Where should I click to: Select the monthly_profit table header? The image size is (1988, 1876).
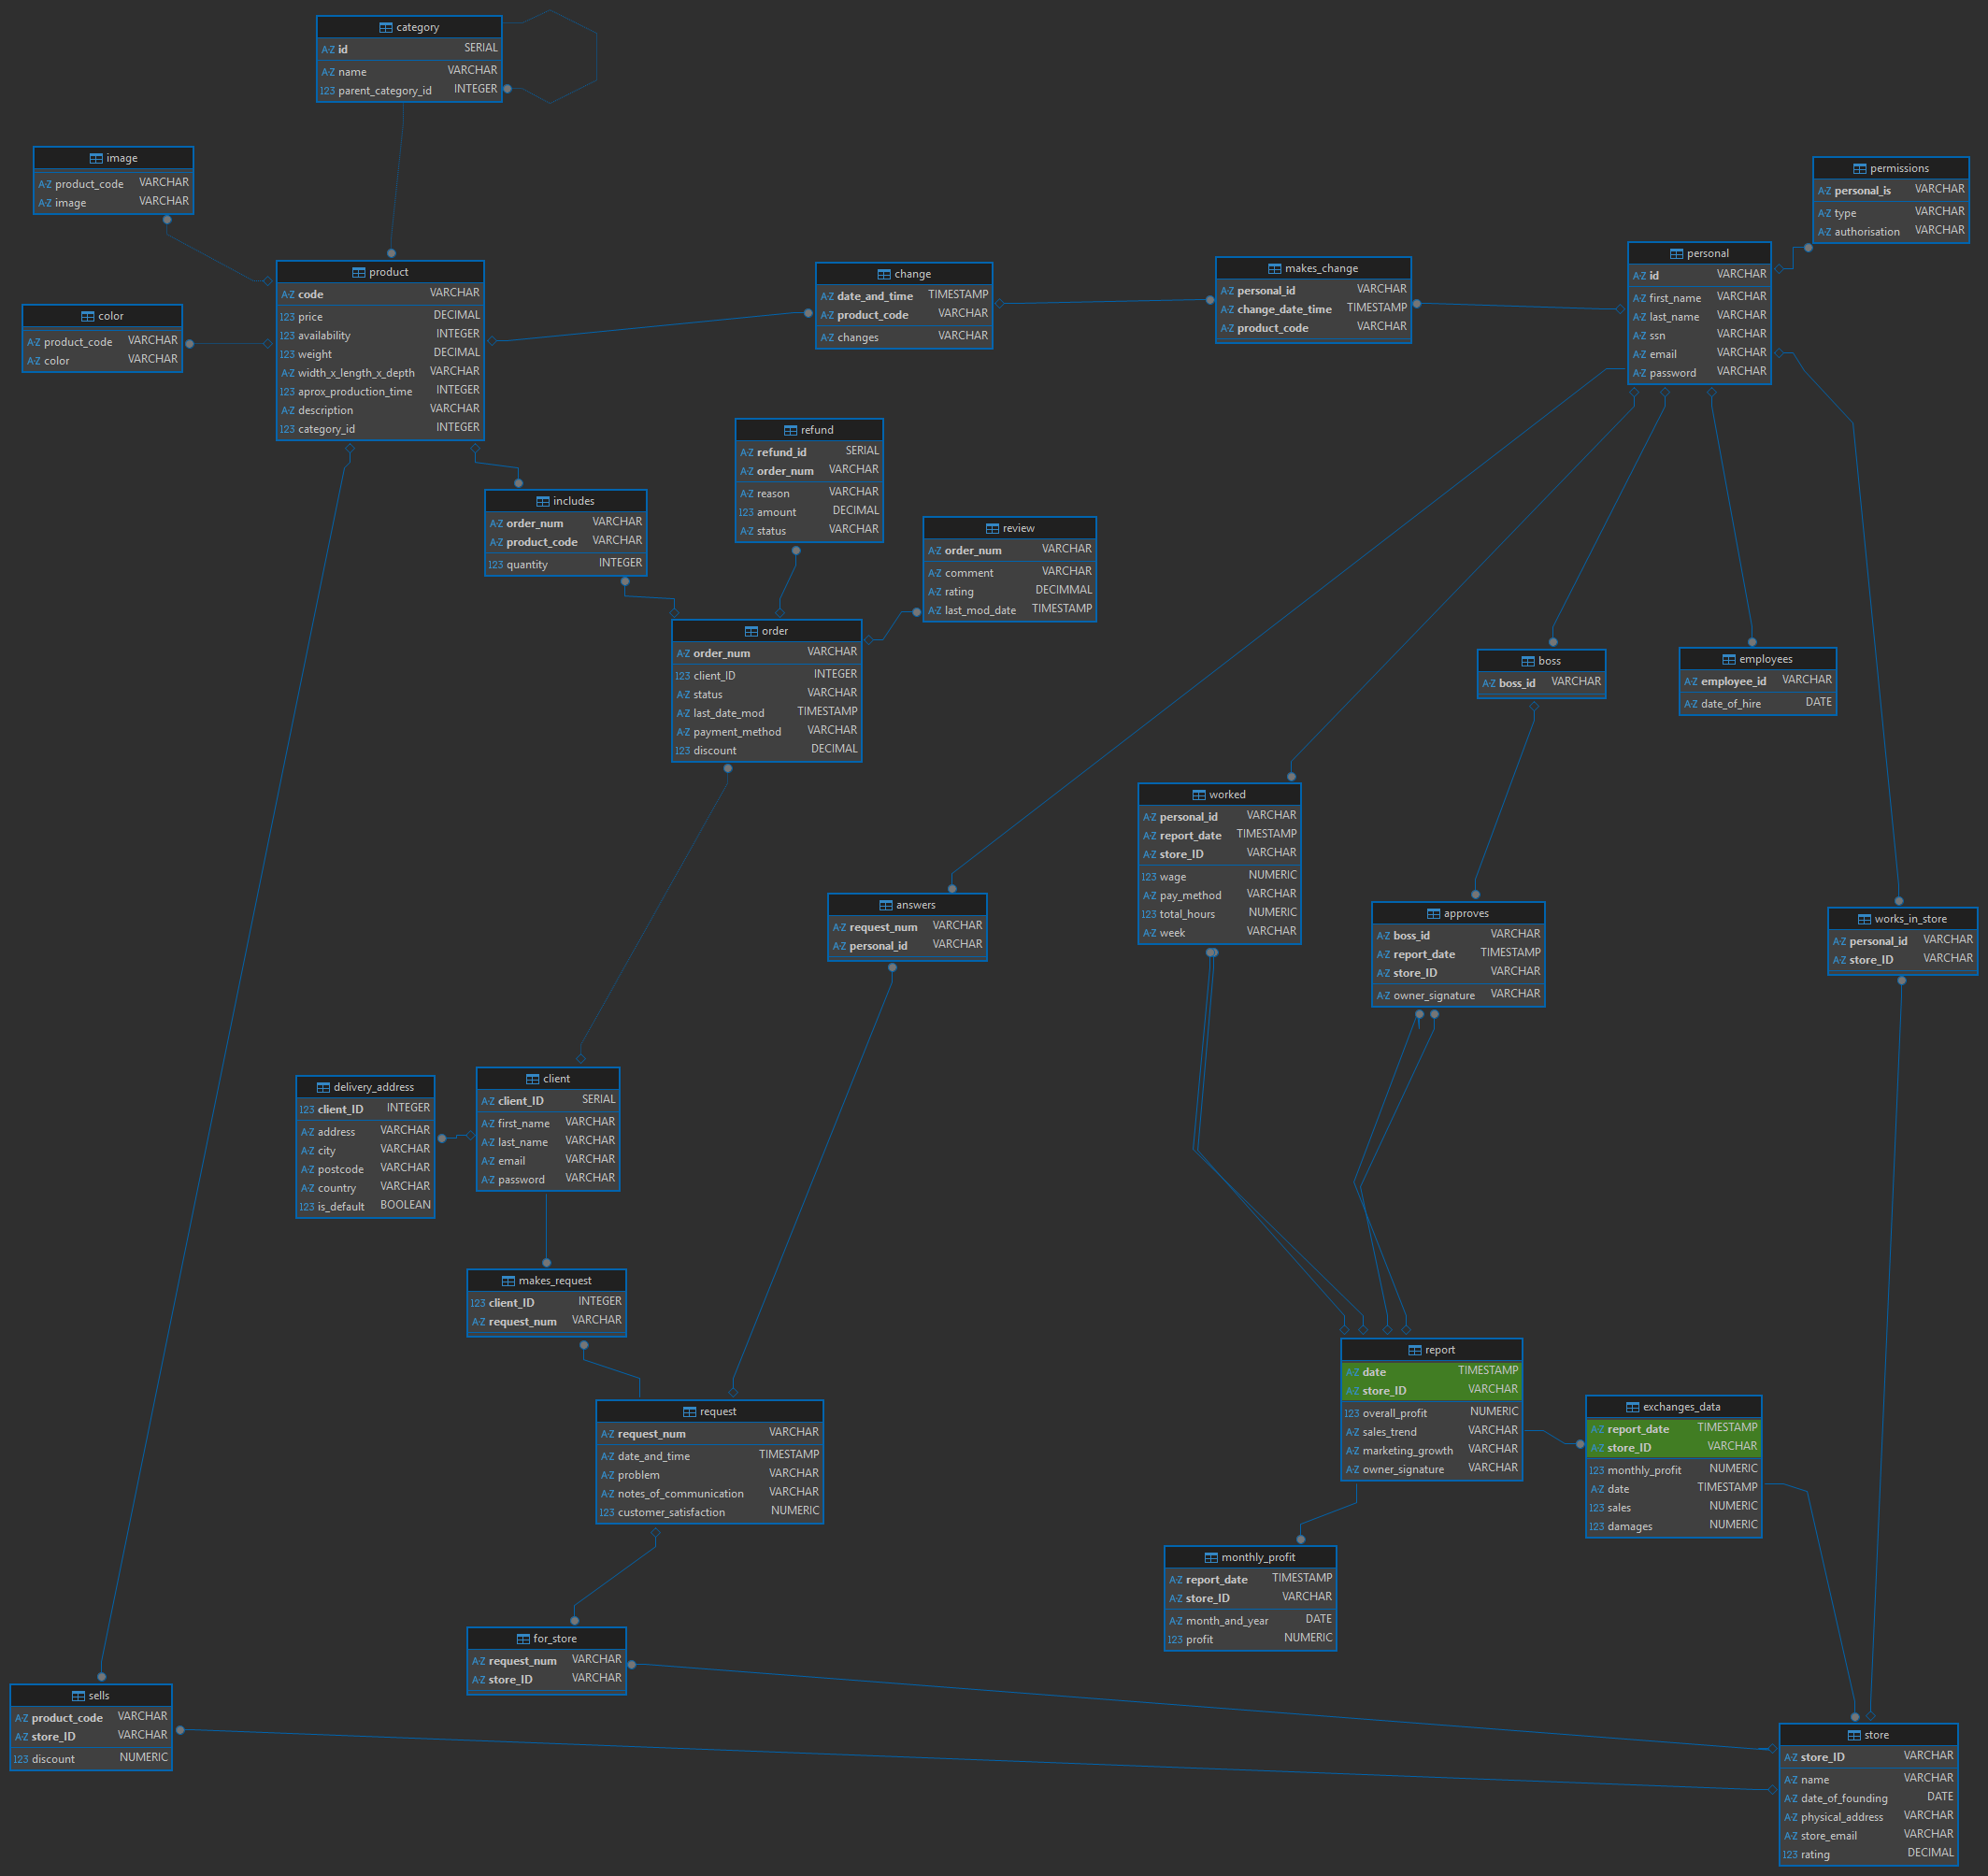[x=1250, y=1557]
